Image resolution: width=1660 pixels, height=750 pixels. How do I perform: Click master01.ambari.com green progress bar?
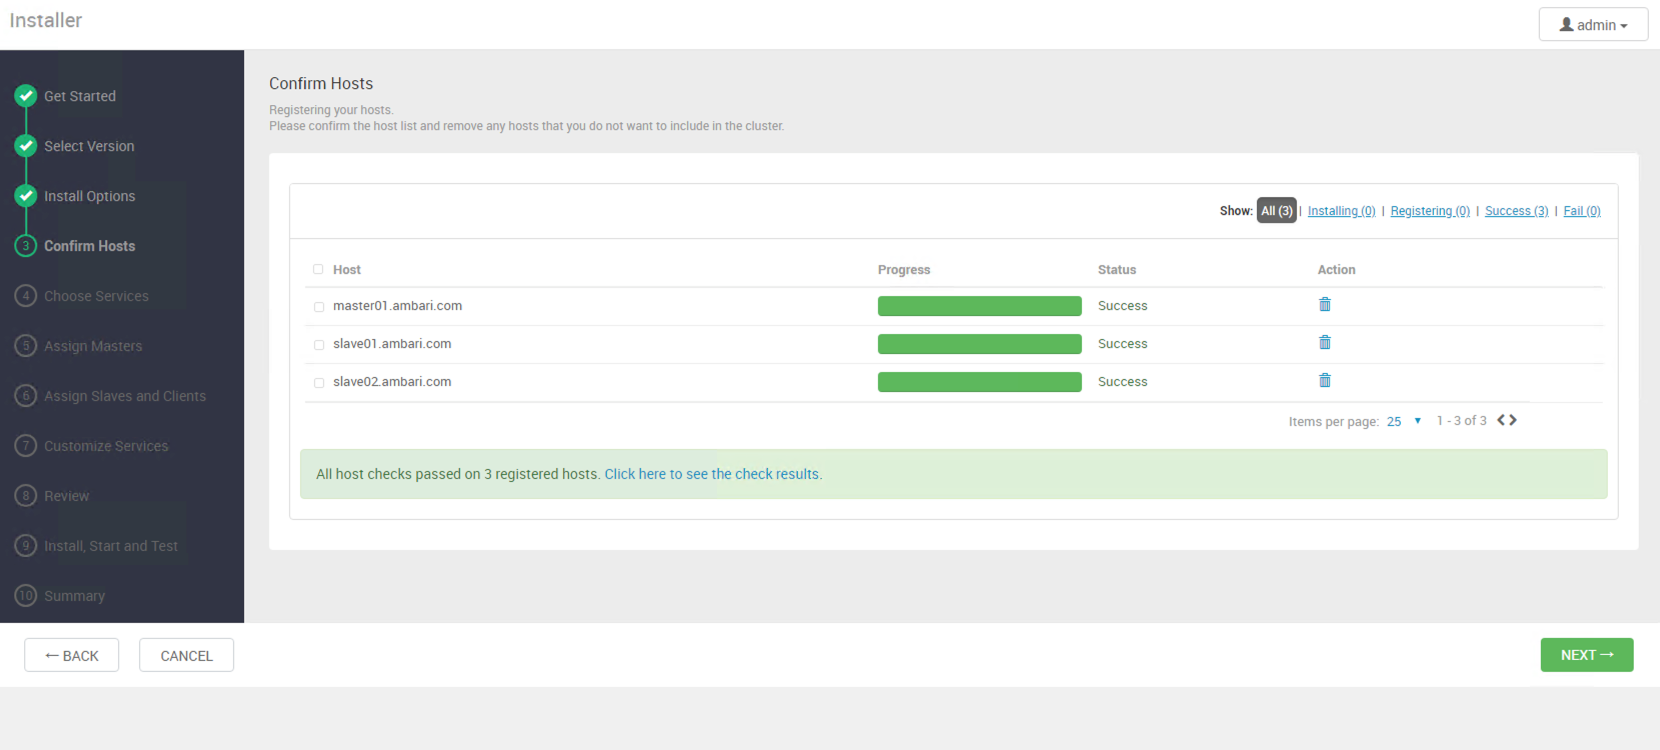pos(979,306)
